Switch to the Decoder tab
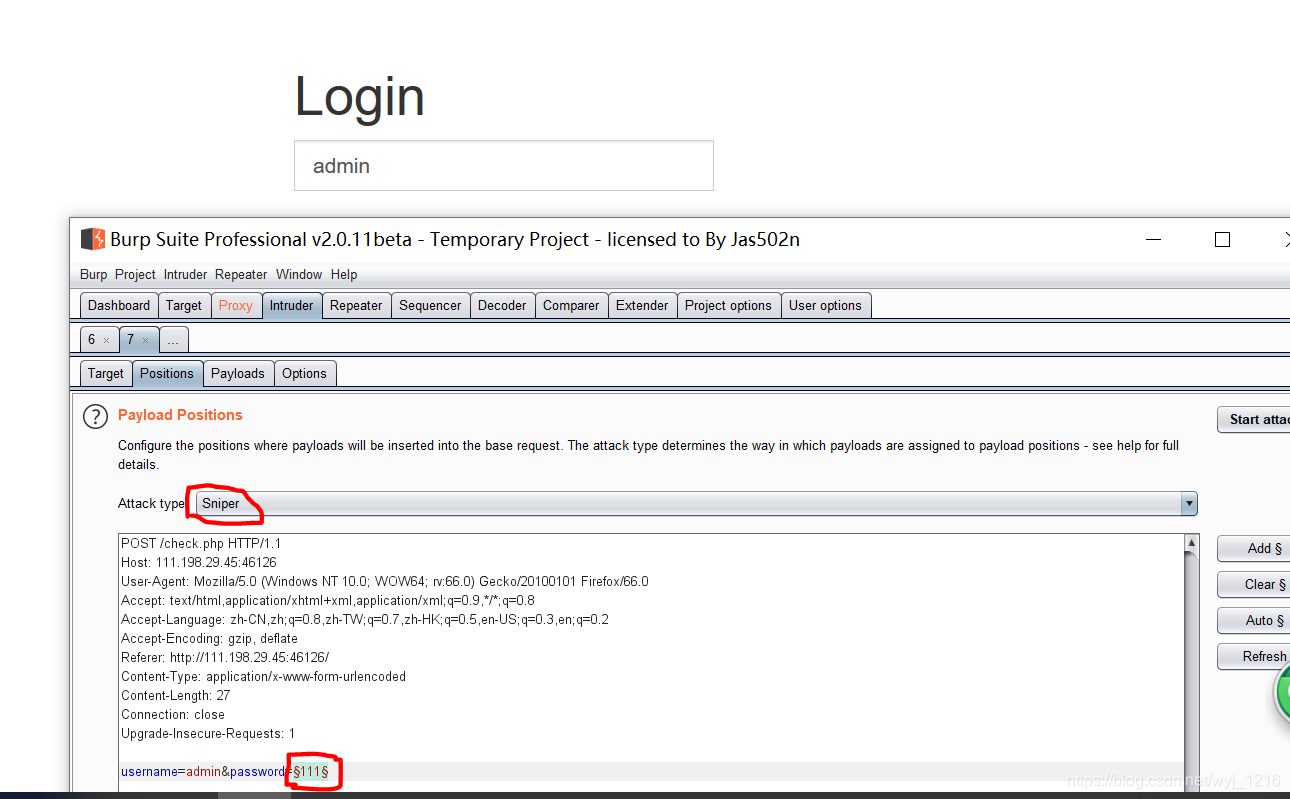Image resolution: width=1290 pixels, height=799 pixels. (x=502, y=305)
